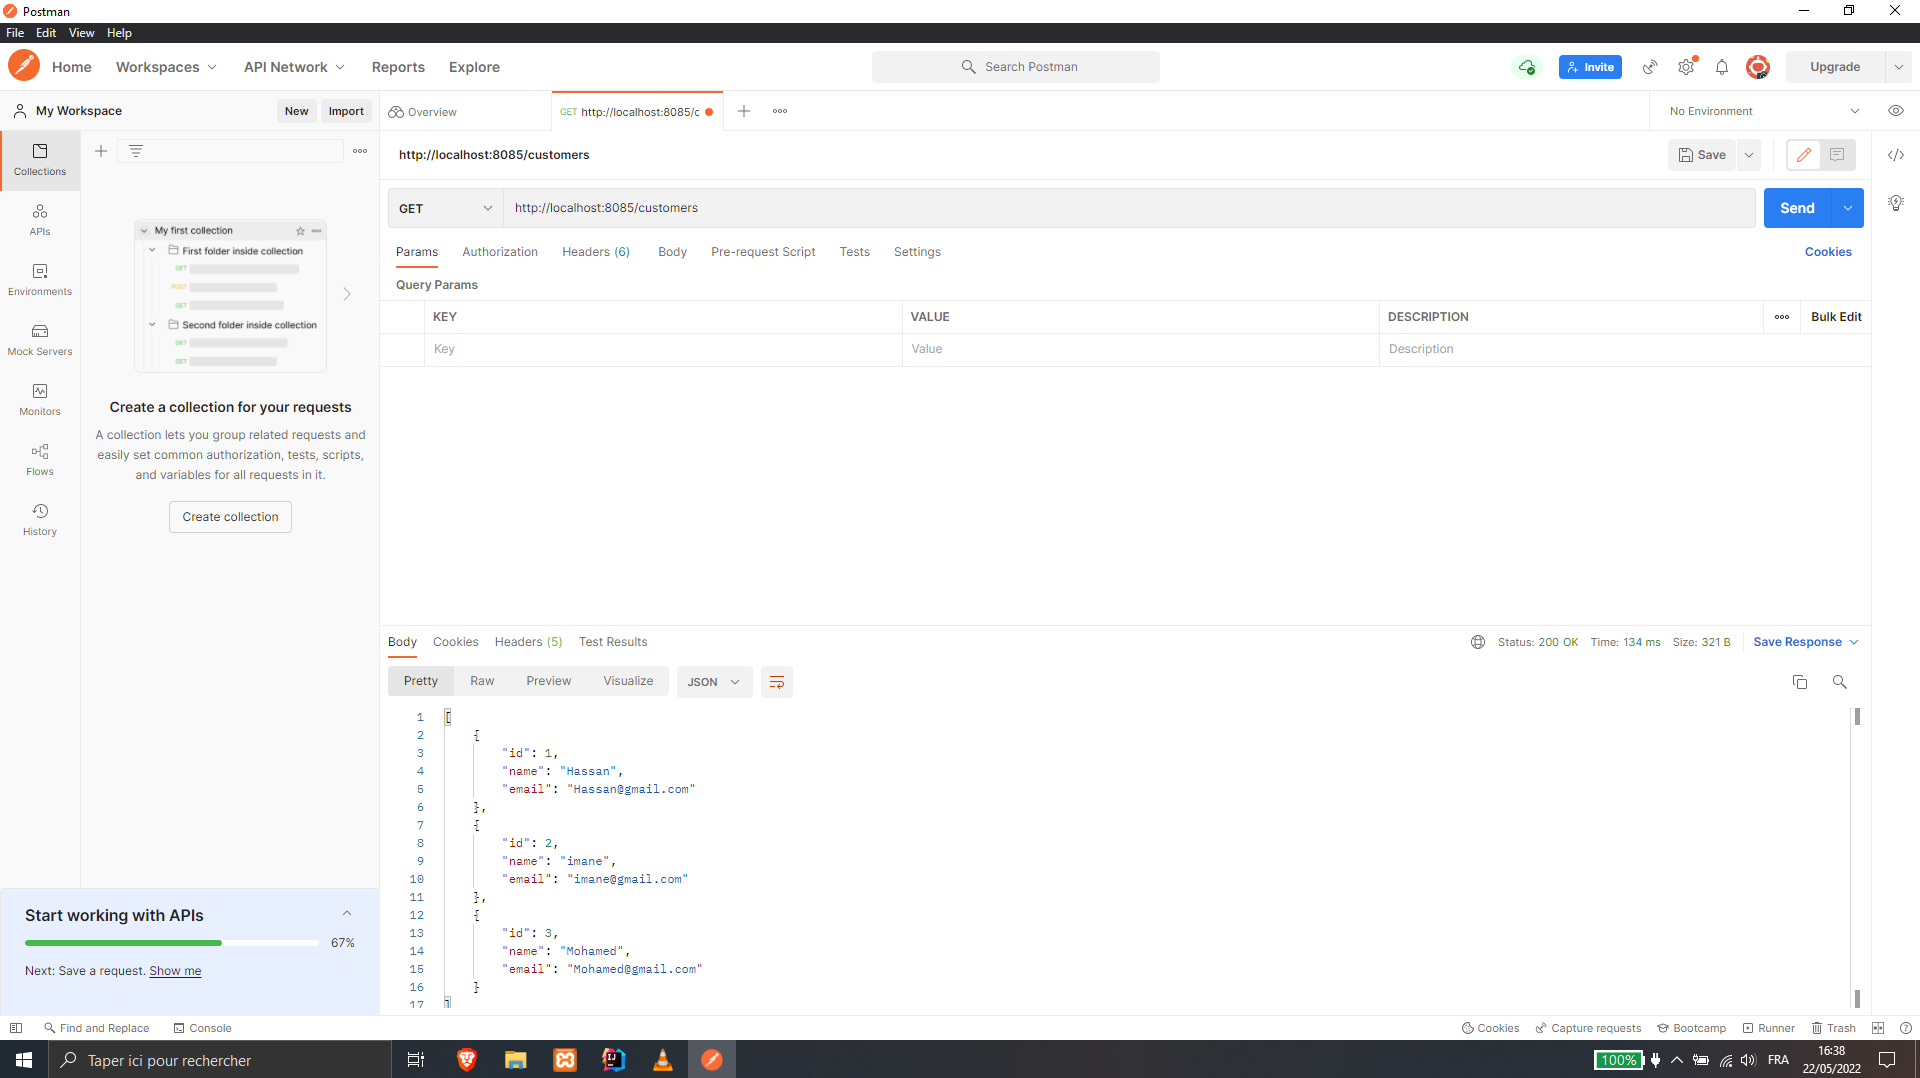Switch request view to comments mode
The width and height of the screenshot is (1920, 1078).
coord(1836,155)
